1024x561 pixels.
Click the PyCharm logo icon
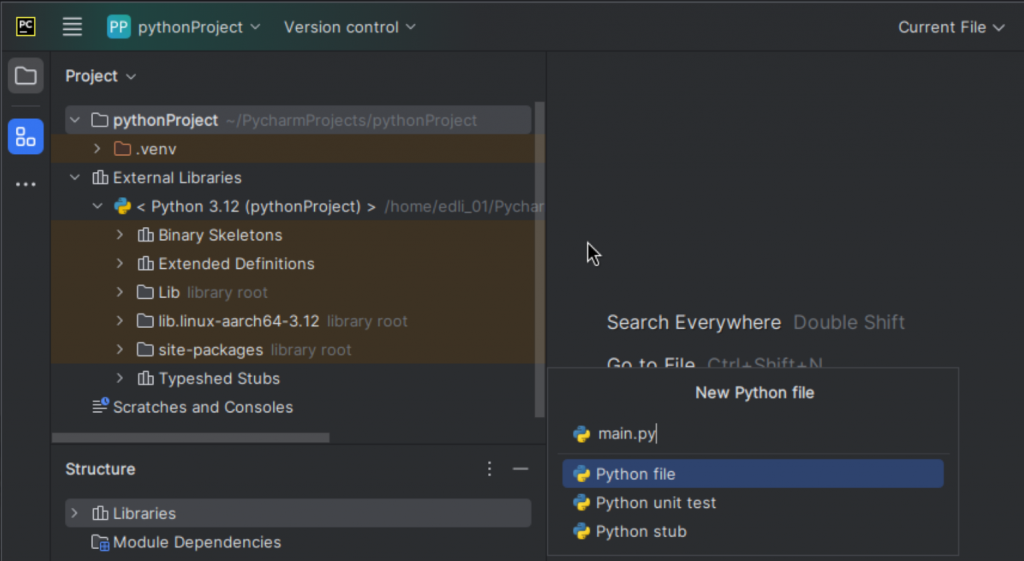coord(26,27)
